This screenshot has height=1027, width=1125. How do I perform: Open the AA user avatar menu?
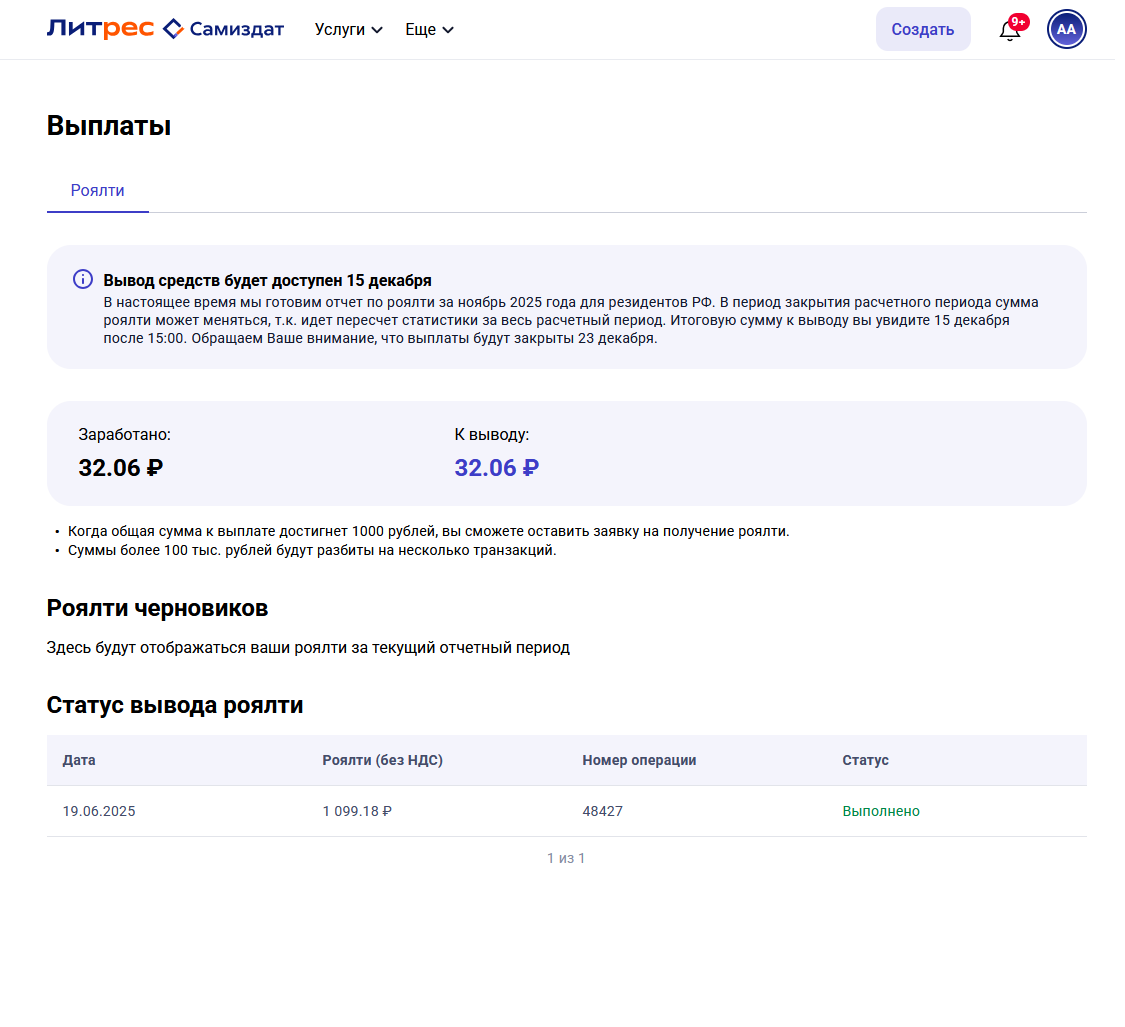click(x=1066, y=29)
